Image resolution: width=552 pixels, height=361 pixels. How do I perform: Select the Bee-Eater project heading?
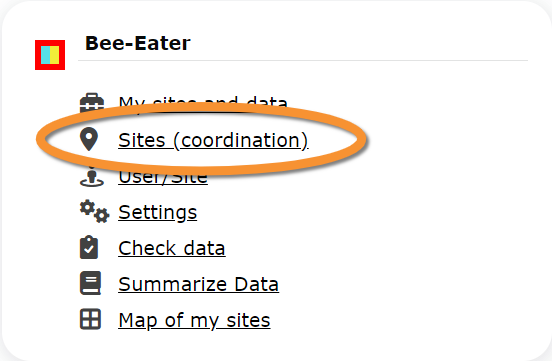click(x=138, y=43)
